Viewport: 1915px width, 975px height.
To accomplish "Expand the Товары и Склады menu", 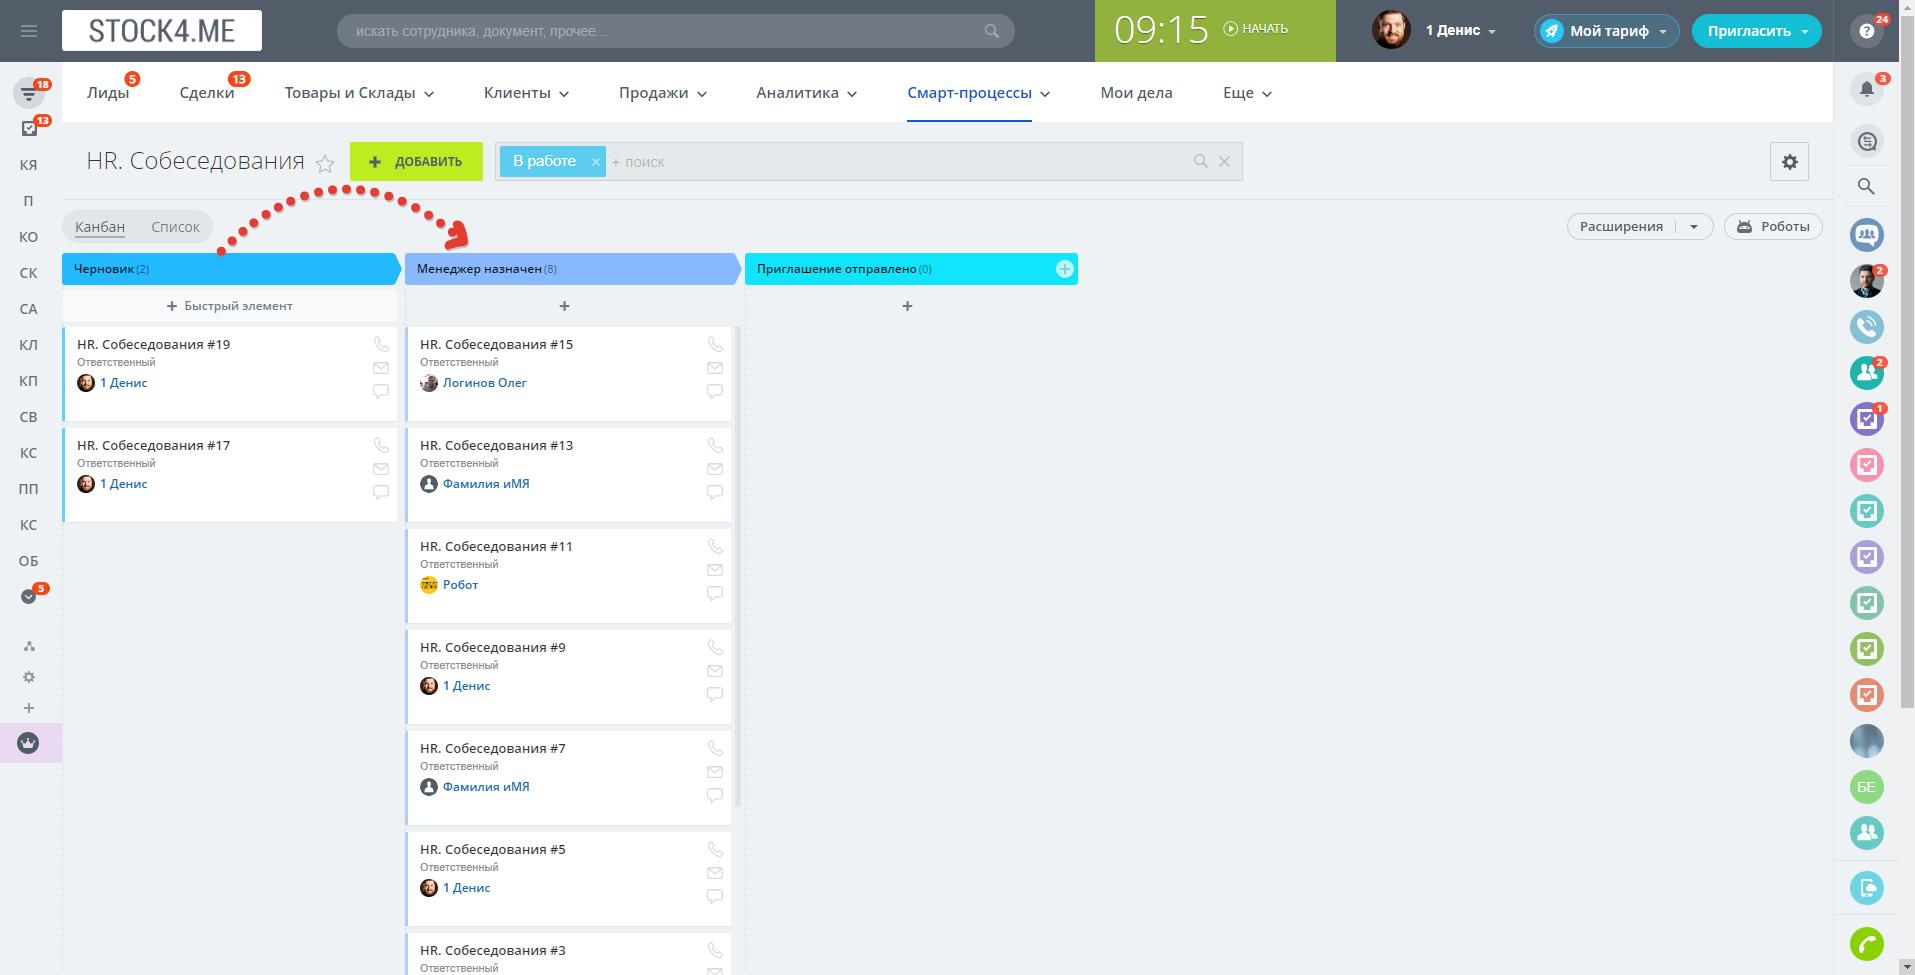I will tap(359, 93).
